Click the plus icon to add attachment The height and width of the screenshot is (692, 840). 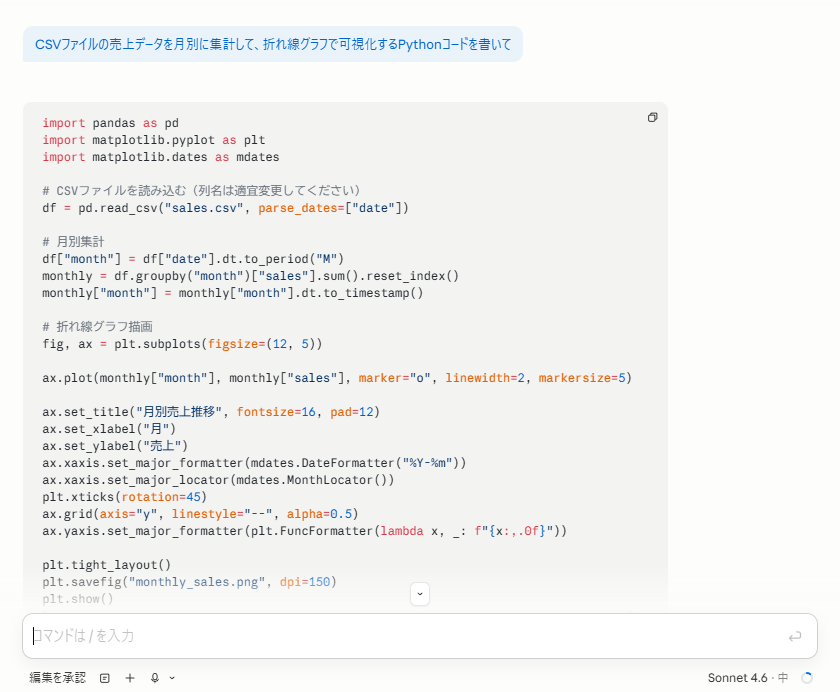point(129,678)
